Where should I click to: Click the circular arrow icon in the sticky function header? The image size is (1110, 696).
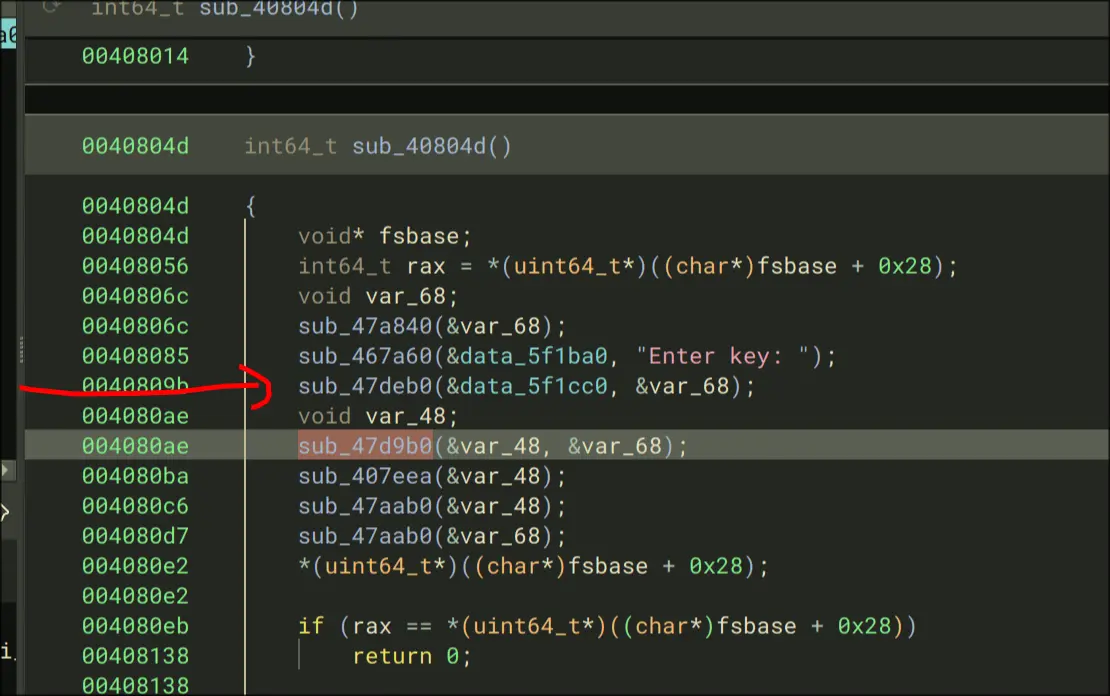tap(51, 7)
